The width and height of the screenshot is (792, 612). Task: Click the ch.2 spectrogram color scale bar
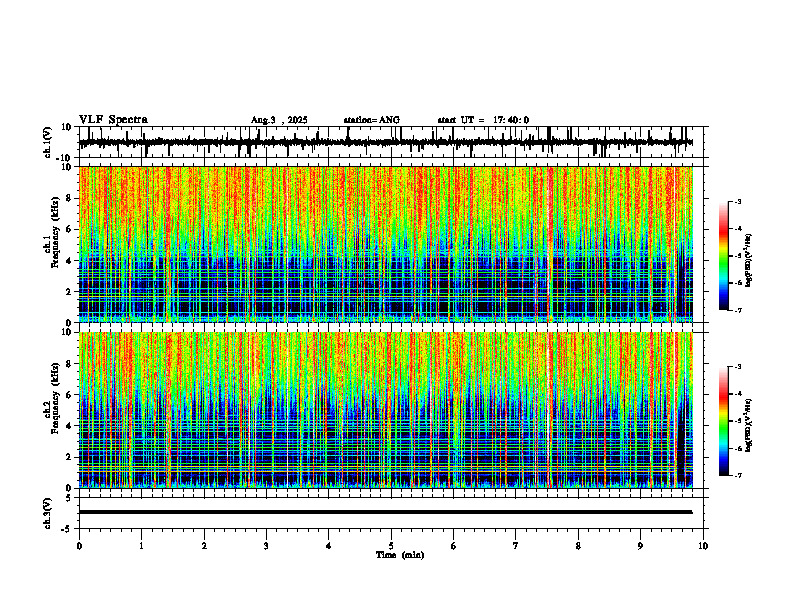[x=723, y=421]
